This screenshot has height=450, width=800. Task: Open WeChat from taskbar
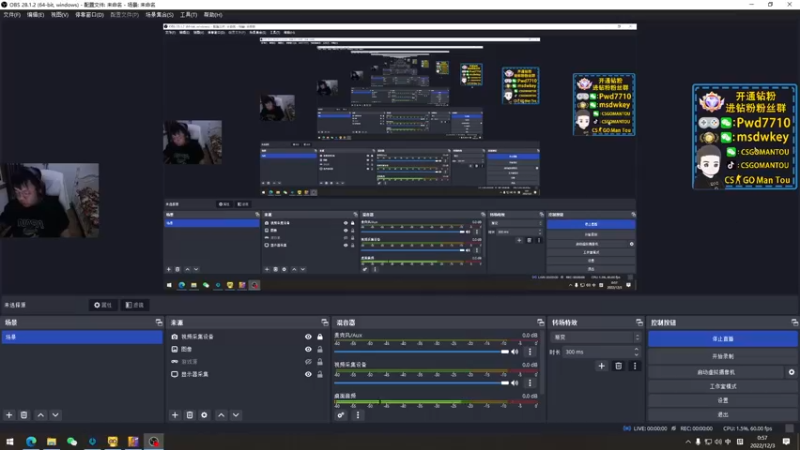coord(72,441)
